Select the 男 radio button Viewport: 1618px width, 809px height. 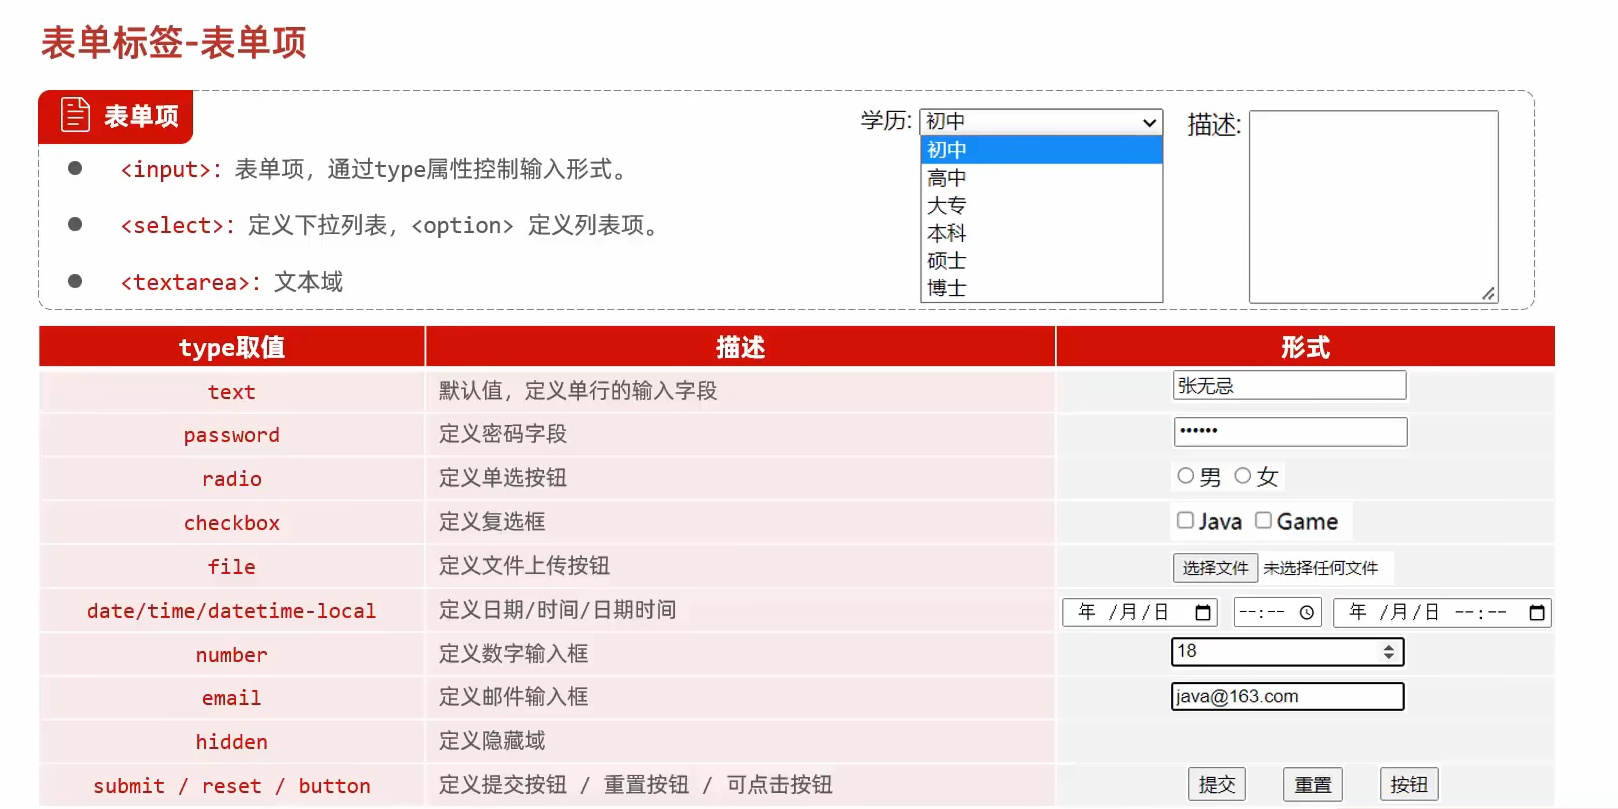[x=1186, y=476]
